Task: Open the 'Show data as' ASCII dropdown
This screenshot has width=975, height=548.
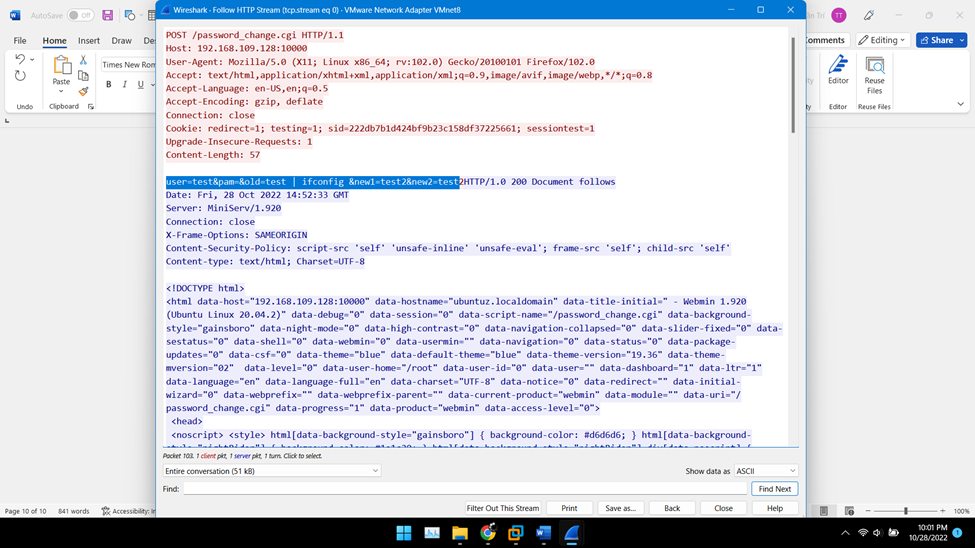Action: tap(765, 471)
